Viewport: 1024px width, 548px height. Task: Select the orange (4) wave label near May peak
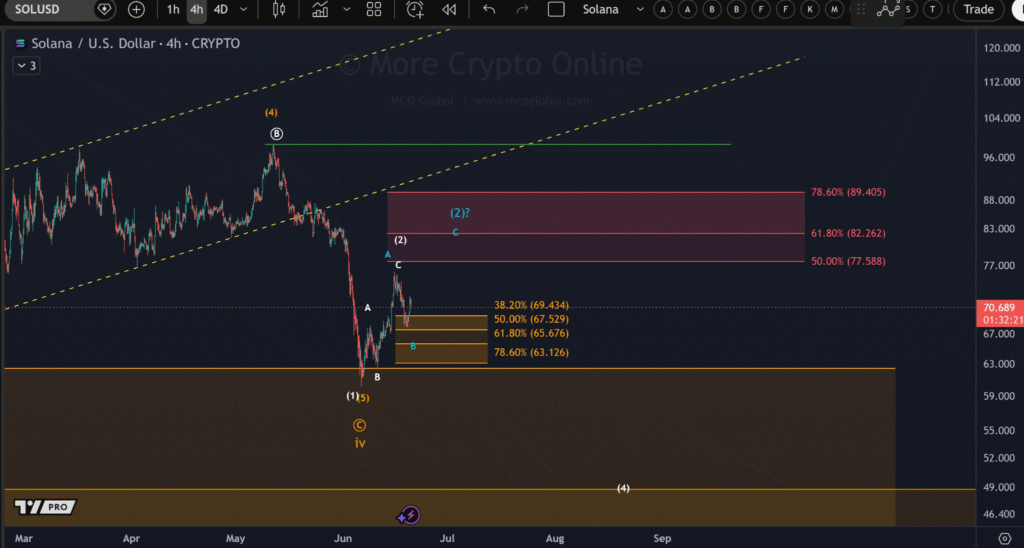click(271, 113)
